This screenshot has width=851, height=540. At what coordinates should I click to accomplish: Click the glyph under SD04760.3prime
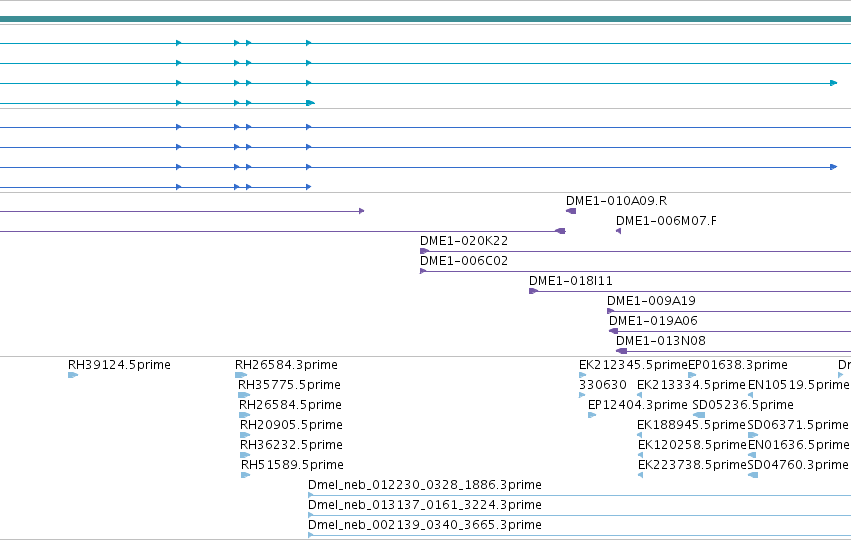(x=753, y=475)
